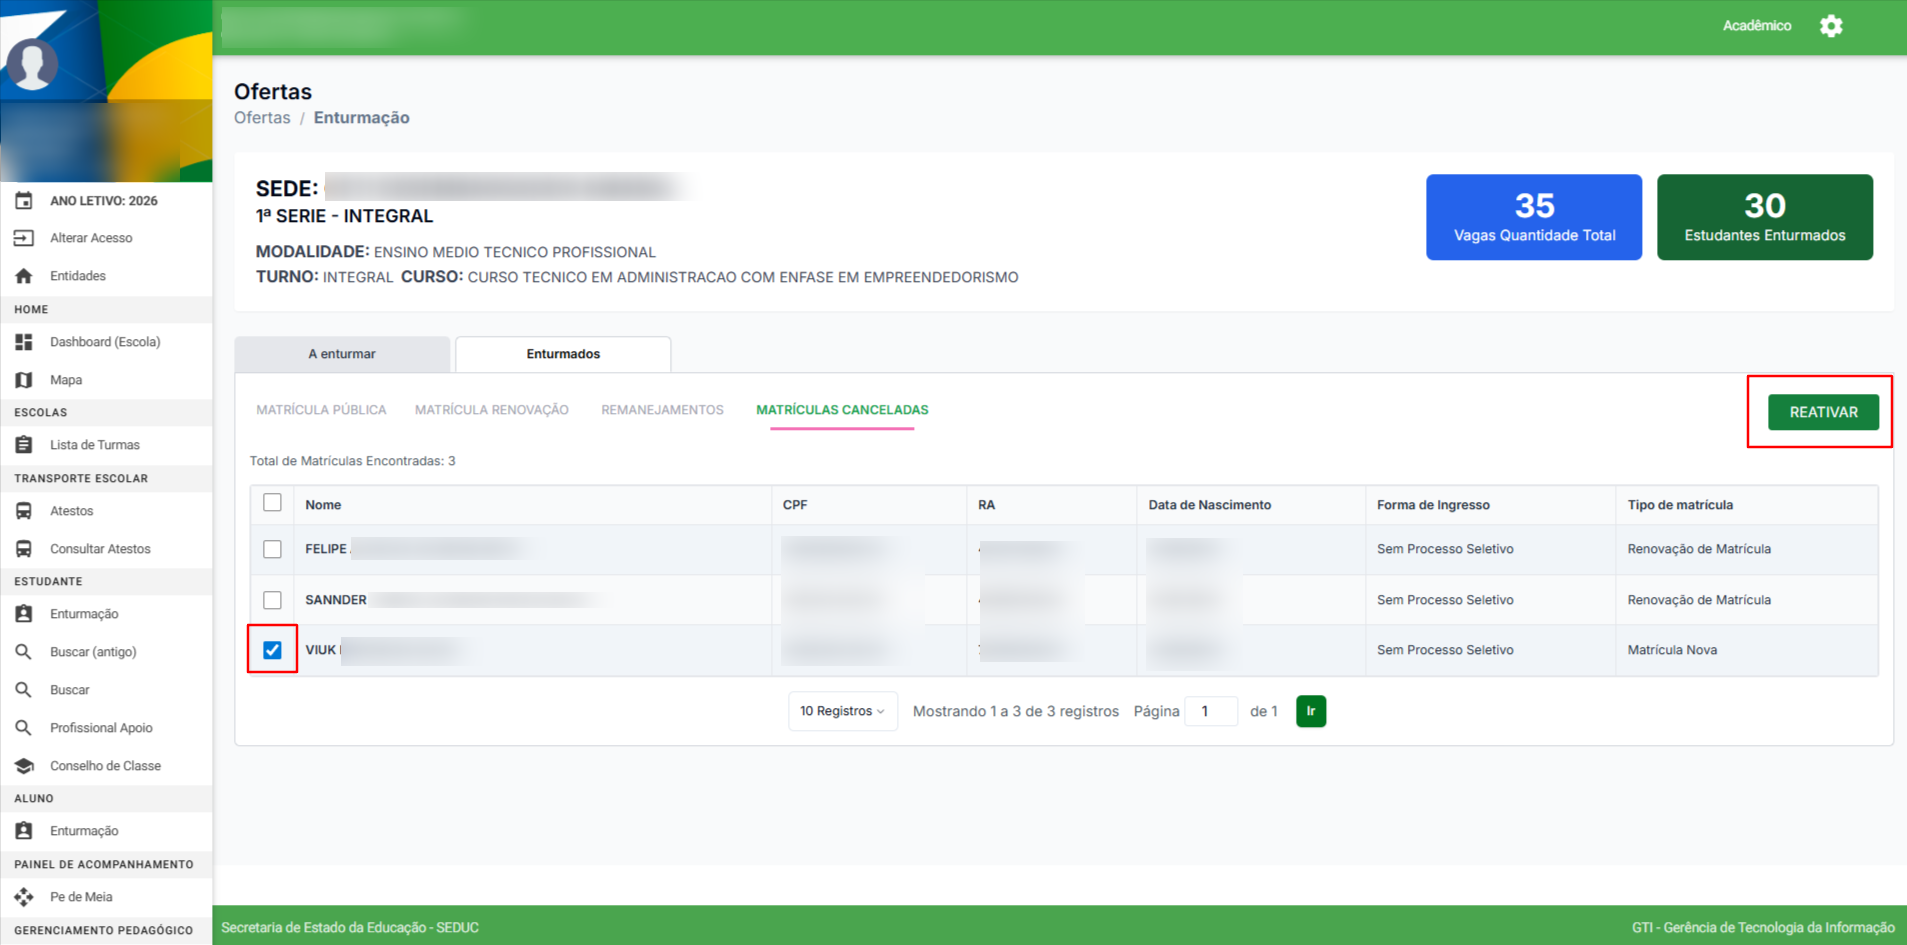Switch to the A enturmar tab
Image resolution: width=1907 pixels, height=945 pixels.
click(342, 354)
